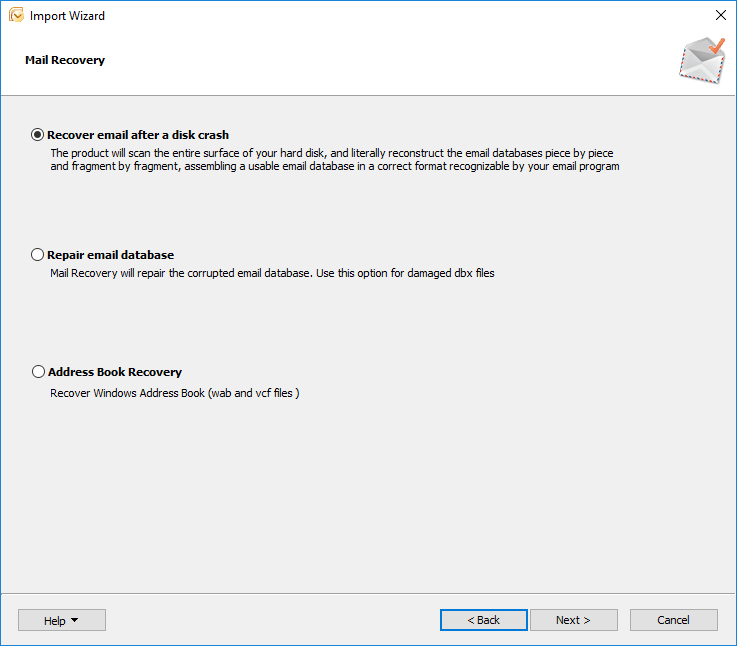This screenshot has height=646, width=737.
Task: Choose the 'Repair email database' radio button
Action: tap(38, 255)
